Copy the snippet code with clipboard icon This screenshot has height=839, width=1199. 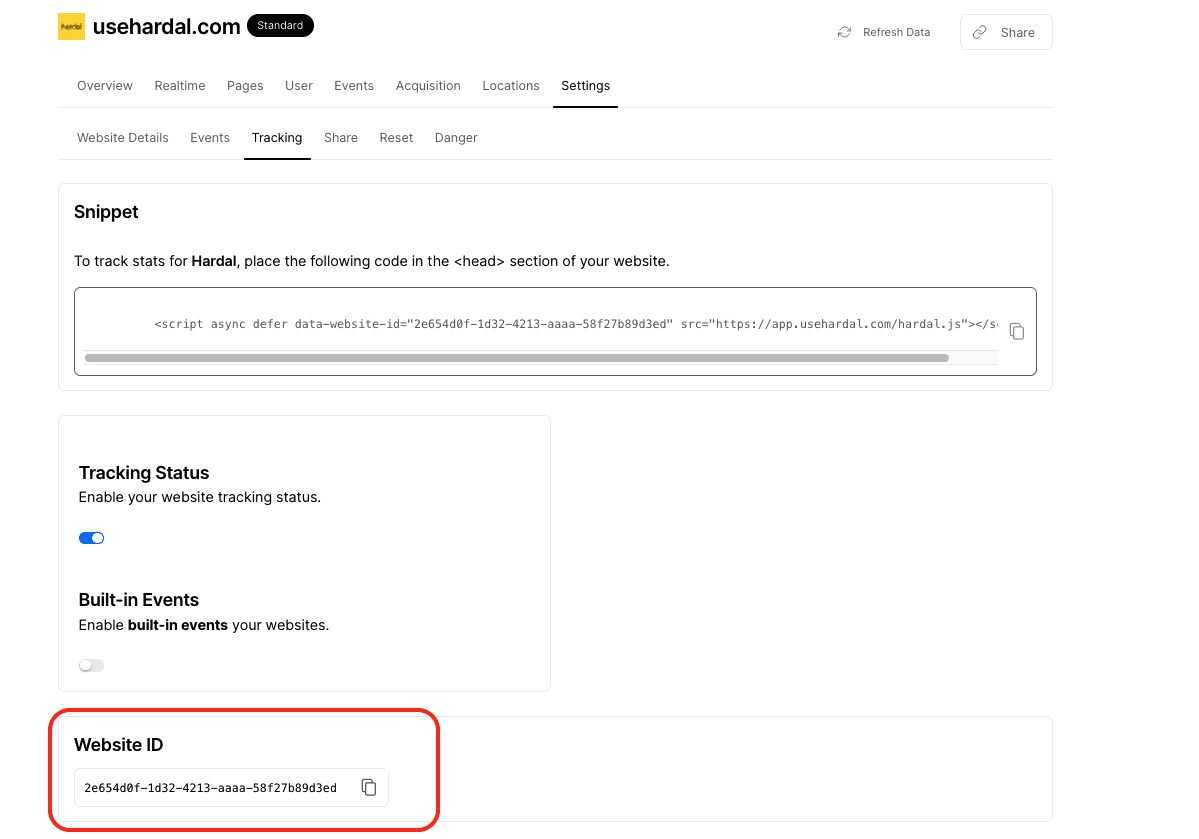1016,331
